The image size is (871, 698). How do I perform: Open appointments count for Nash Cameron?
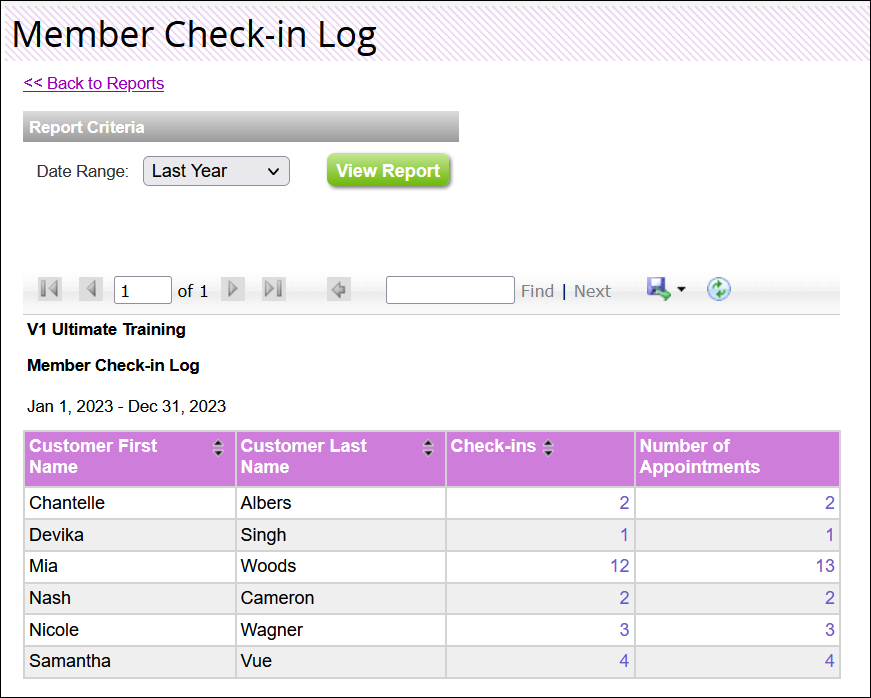[829, 598]
